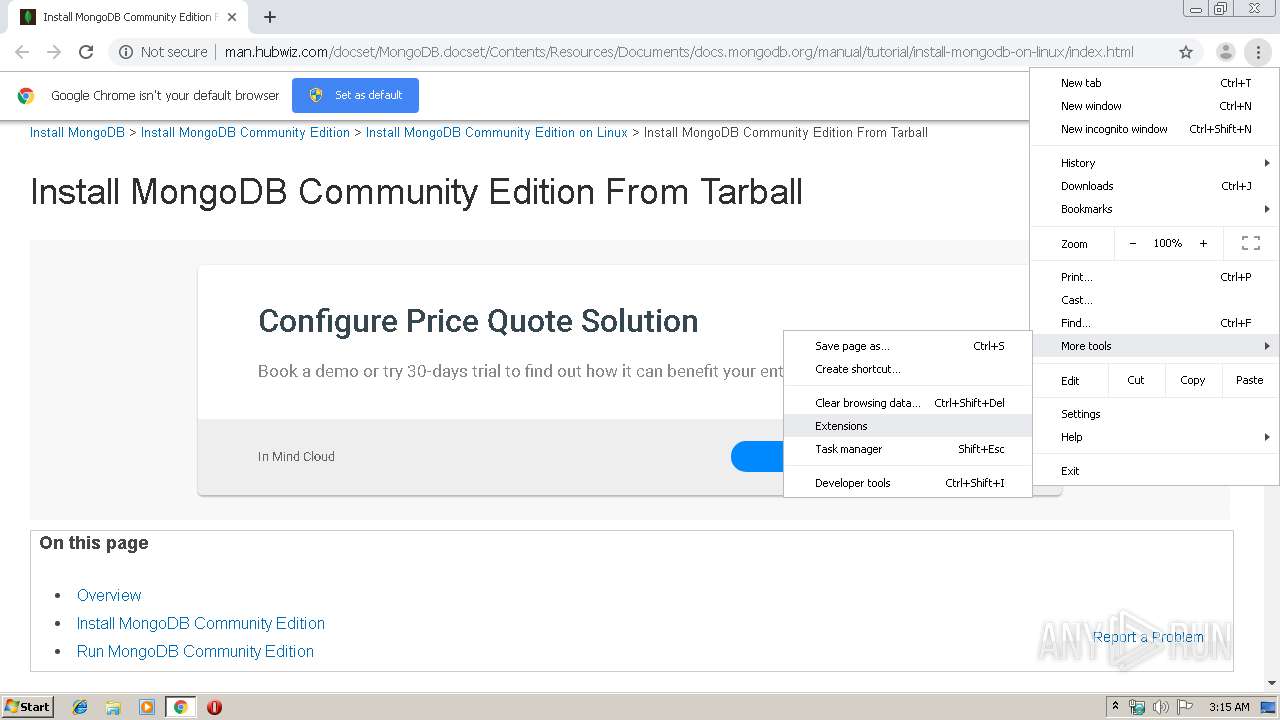This screenshot has width=1280, height=720.
Task: Click the browser forward arrow
Action: tap(54, 52)
